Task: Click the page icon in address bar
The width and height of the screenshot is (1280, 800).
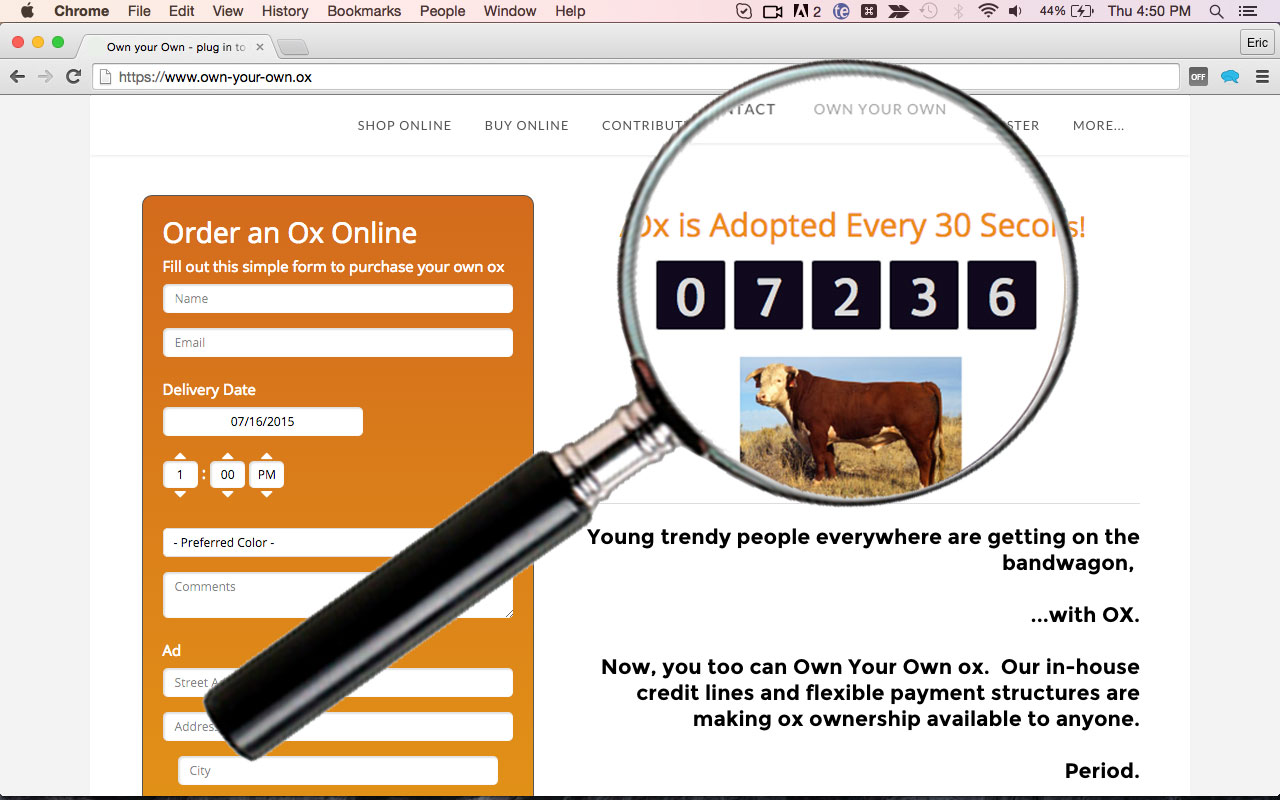Action: 105,77
